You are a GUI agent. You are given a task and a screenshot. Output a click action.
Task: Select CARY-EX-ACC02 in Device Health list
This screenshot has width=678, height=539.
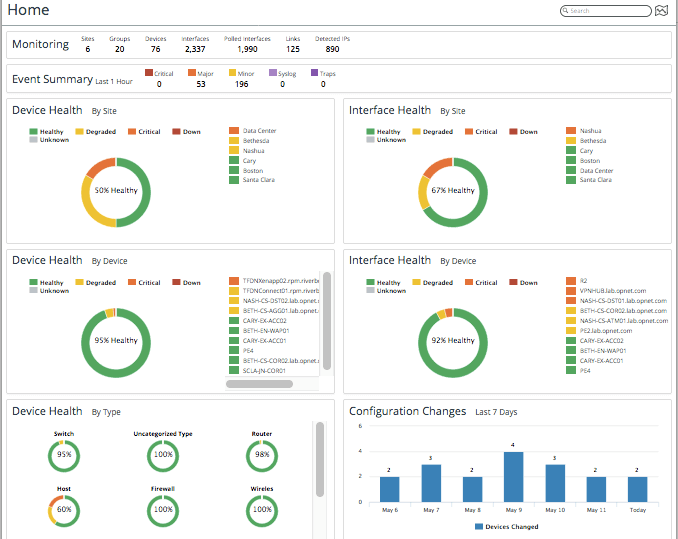[258, 321]
